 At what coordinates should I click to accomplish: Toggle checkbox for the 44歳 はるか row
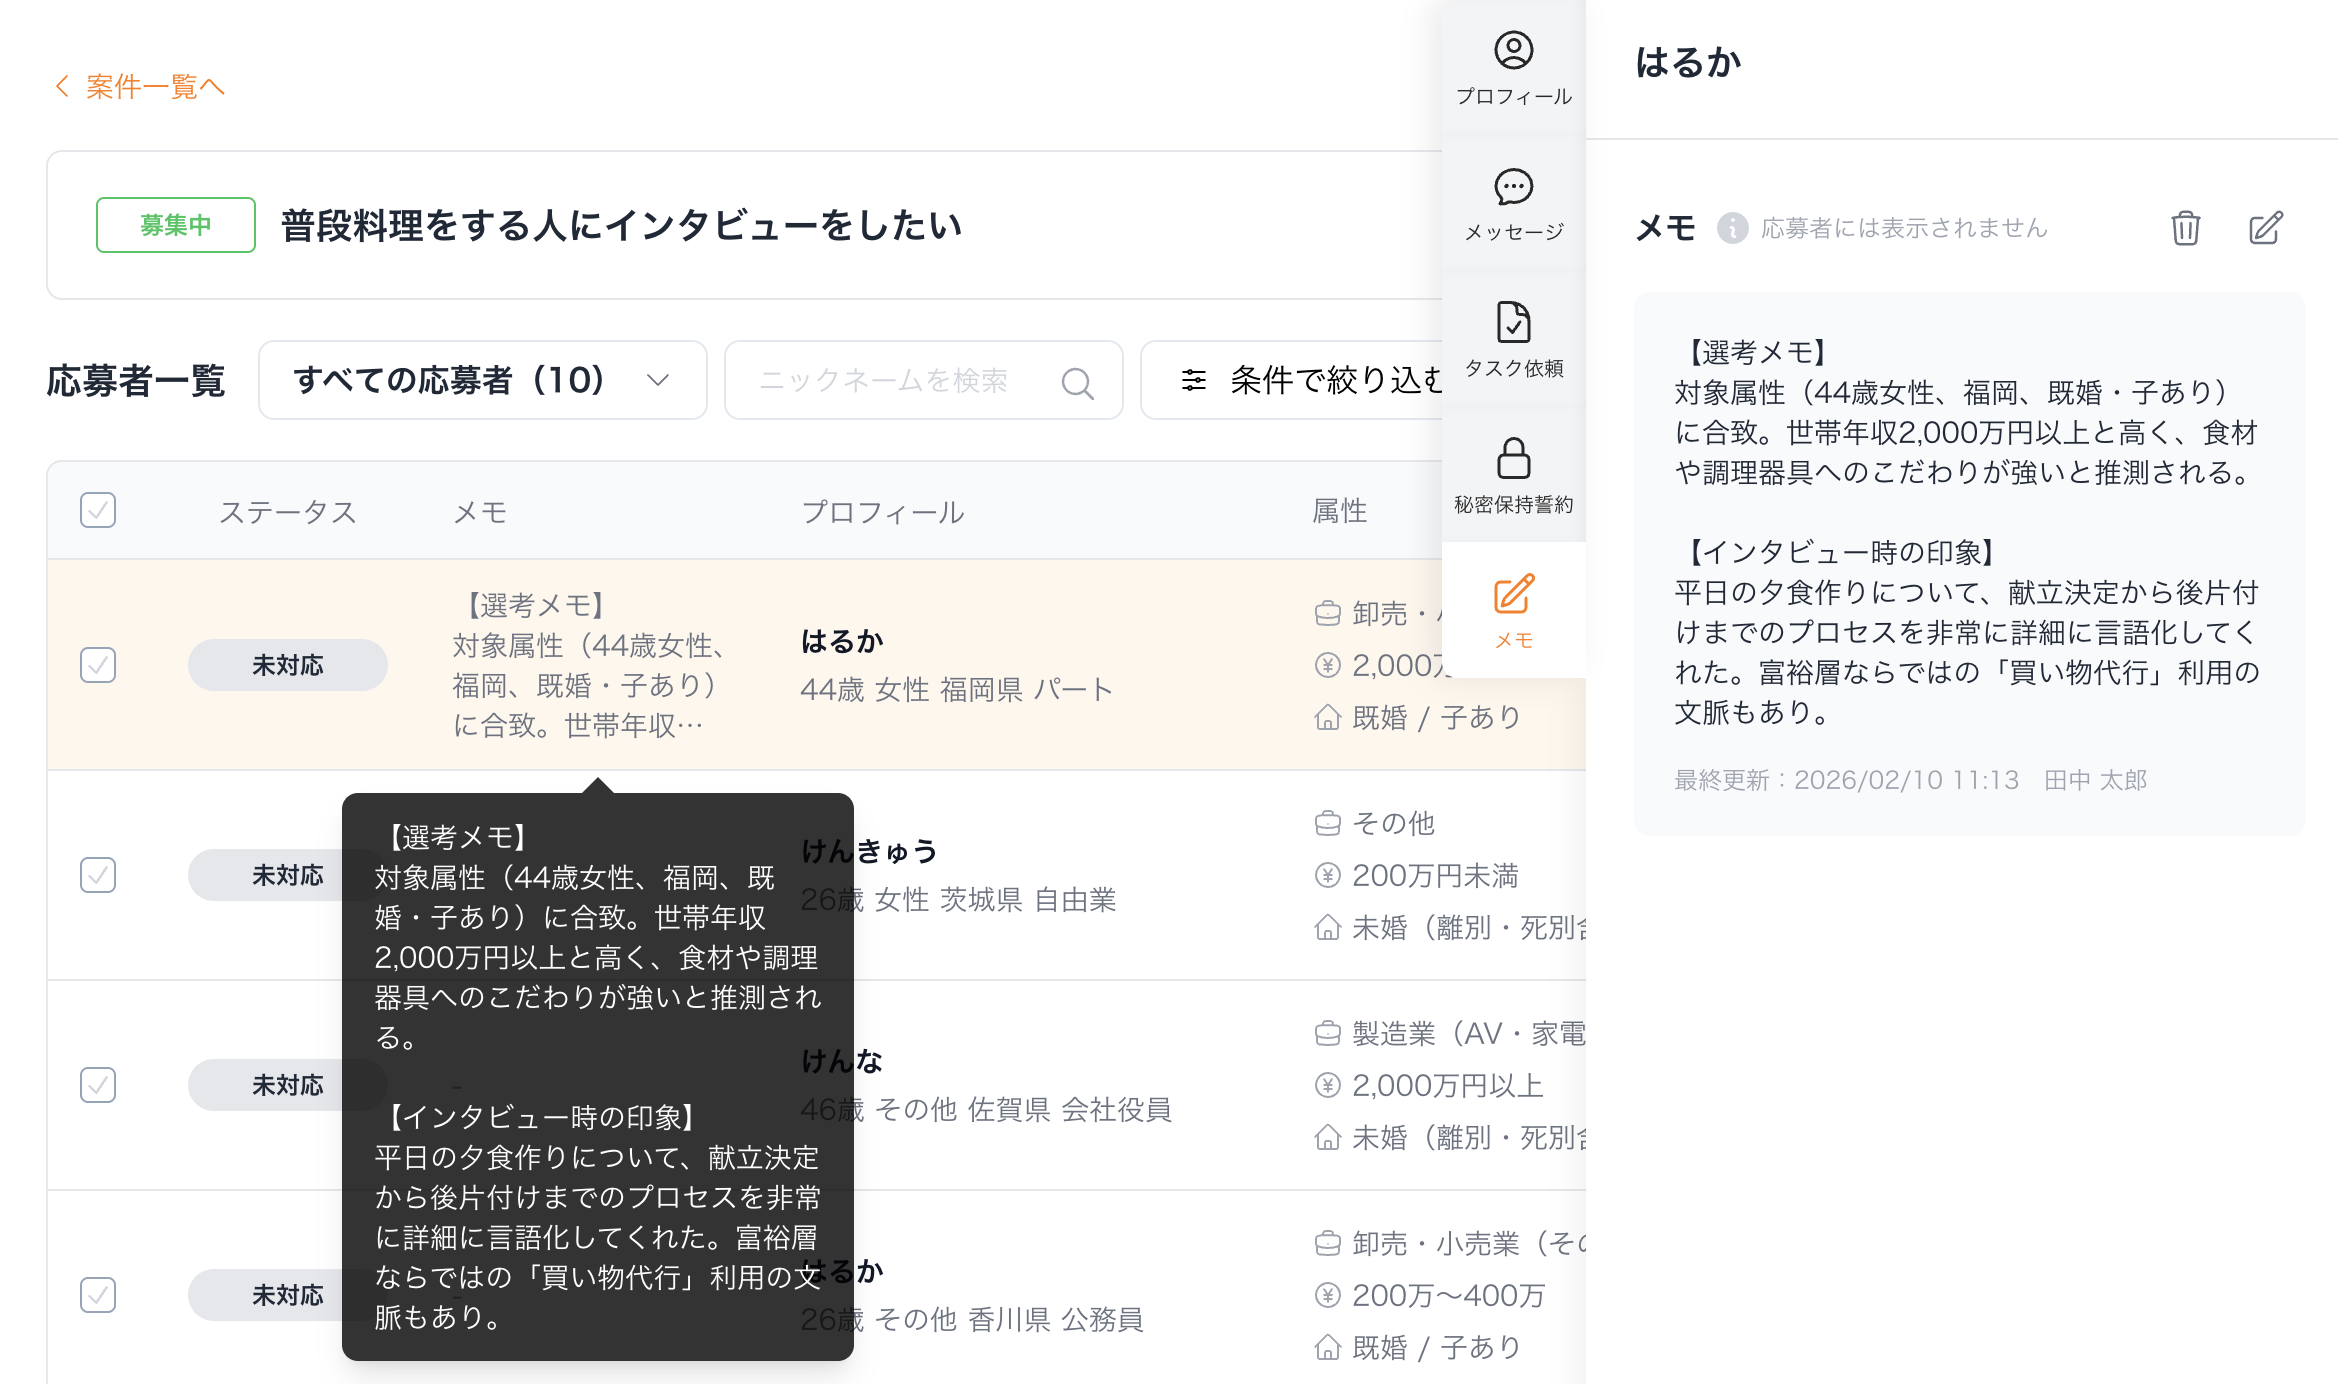(x=98, y=665)
